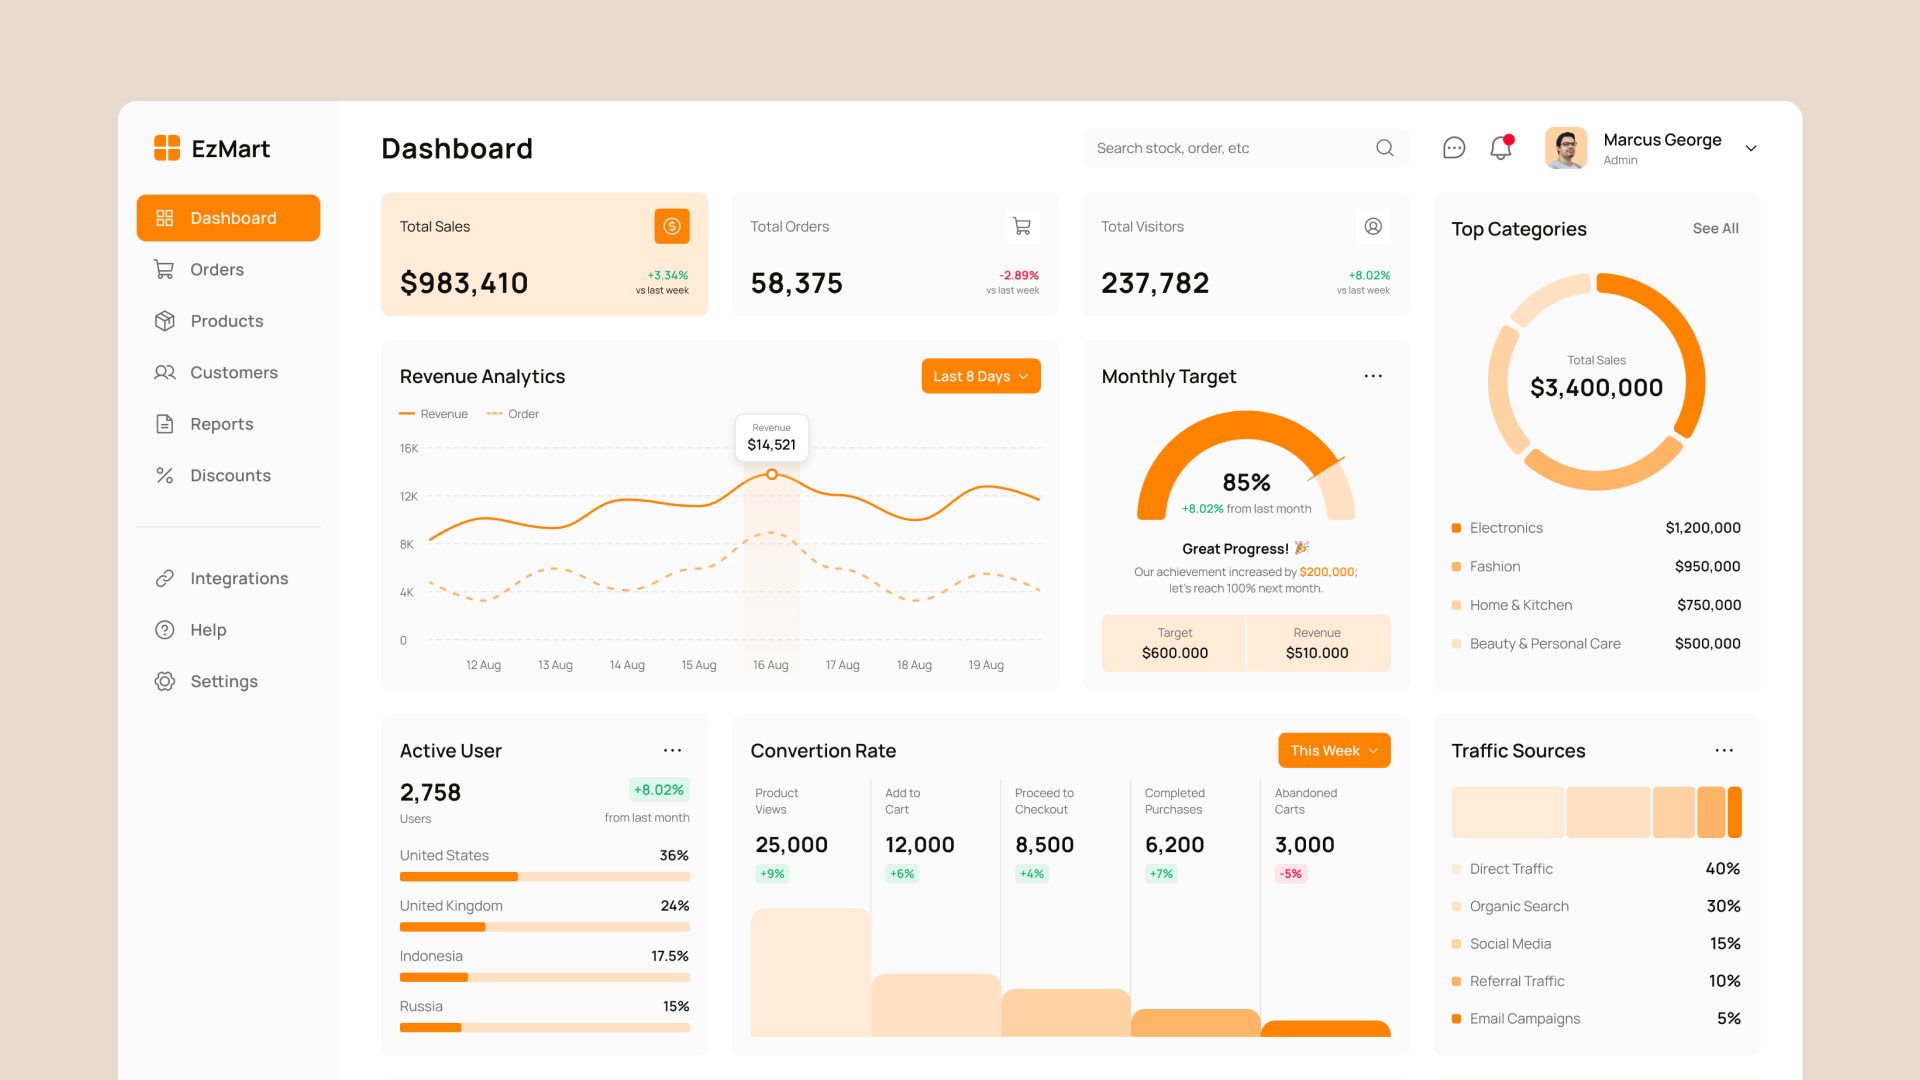Toggle the Revenue legend in Revenue Analytics
The height and width of the screenshot is (1080, 1920).
coord(434,413)
